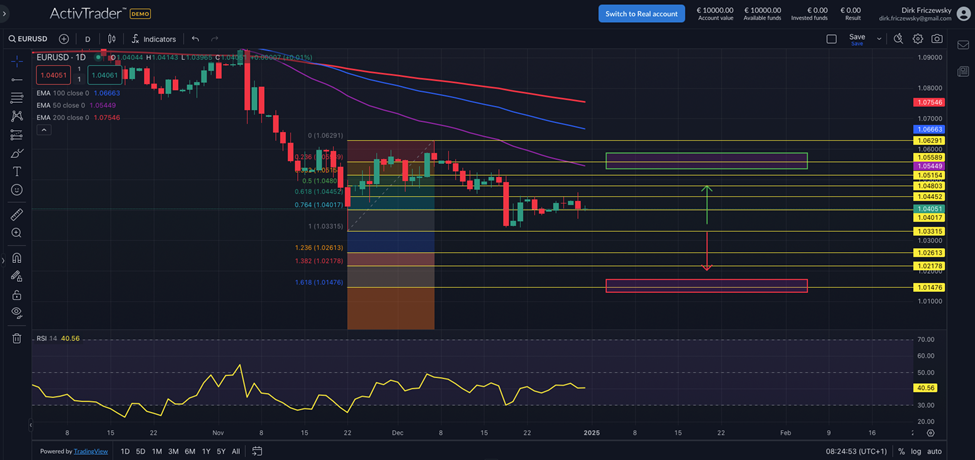Screen dimensions: 975x460
Task: Click the undo arrow in the toolbar
Action: point(195,39)
